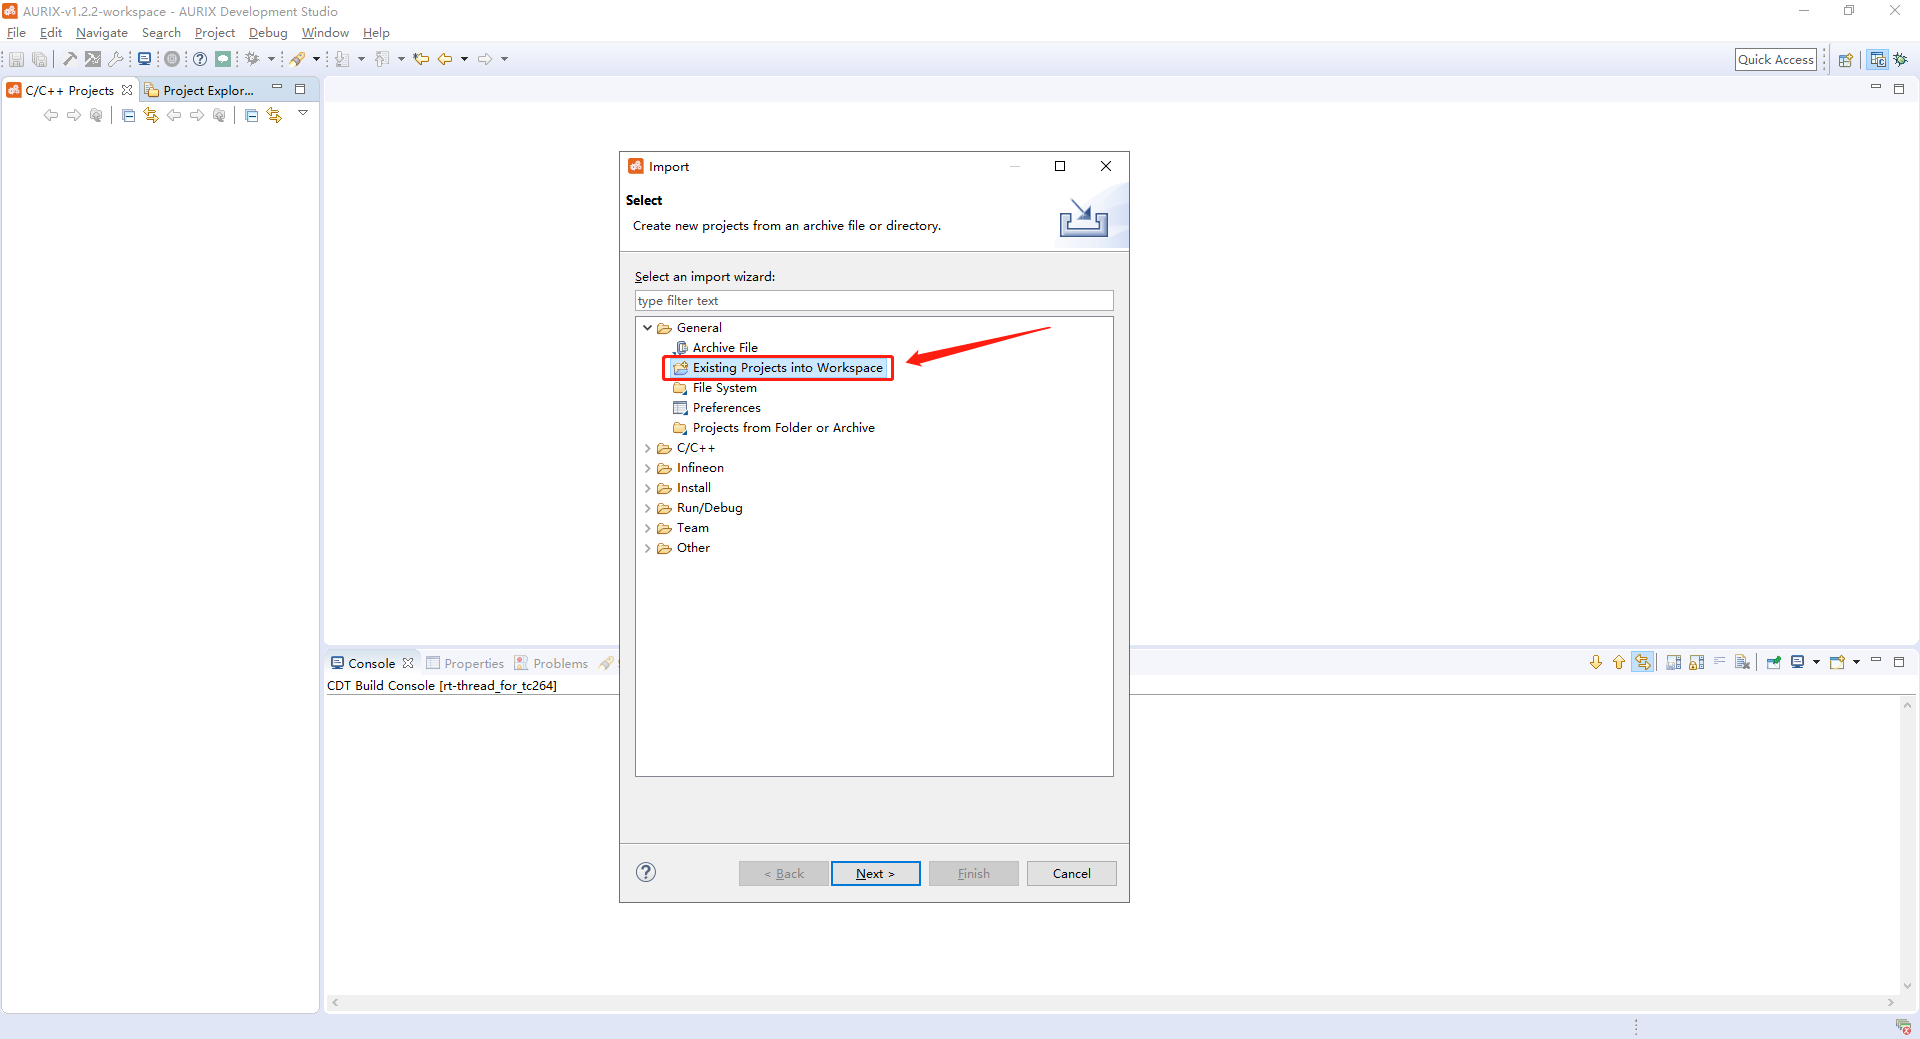This screenshot has height=1039, width=1920.
Task: Maximize the Console panel
Action: 1899,662
